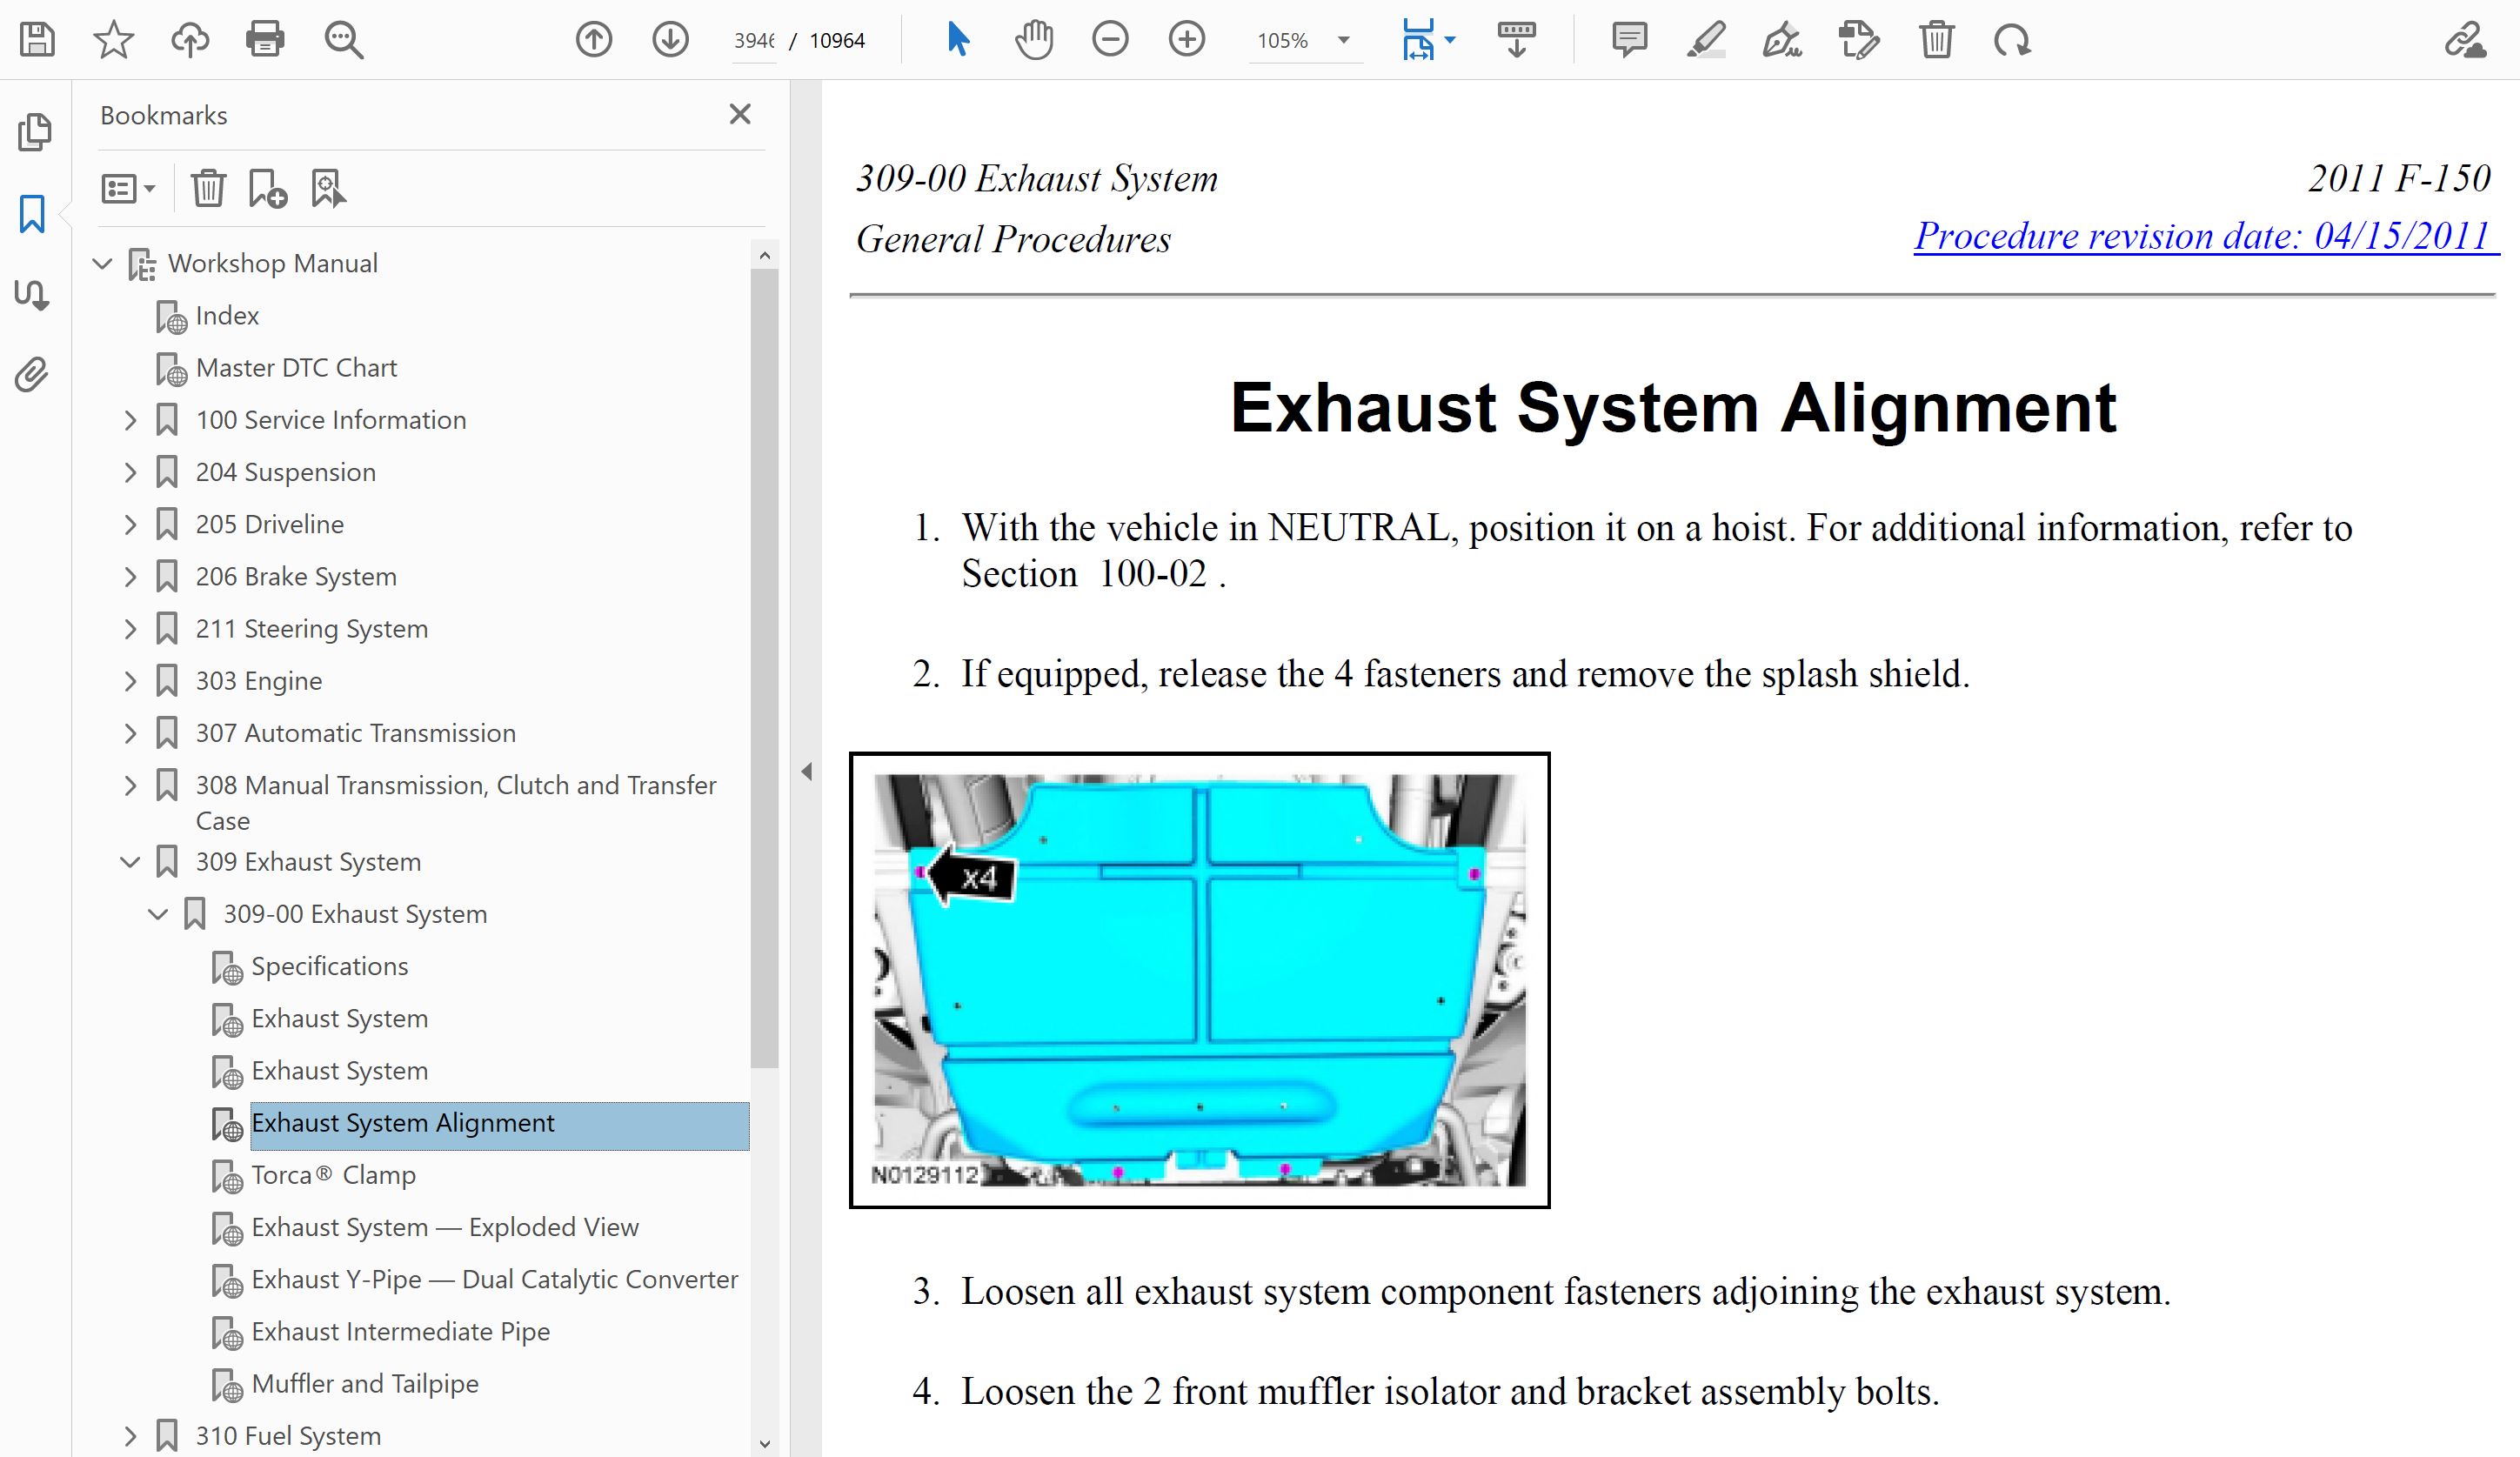
Task: Click the Procedure revision date link
Action: [2204, 237]
